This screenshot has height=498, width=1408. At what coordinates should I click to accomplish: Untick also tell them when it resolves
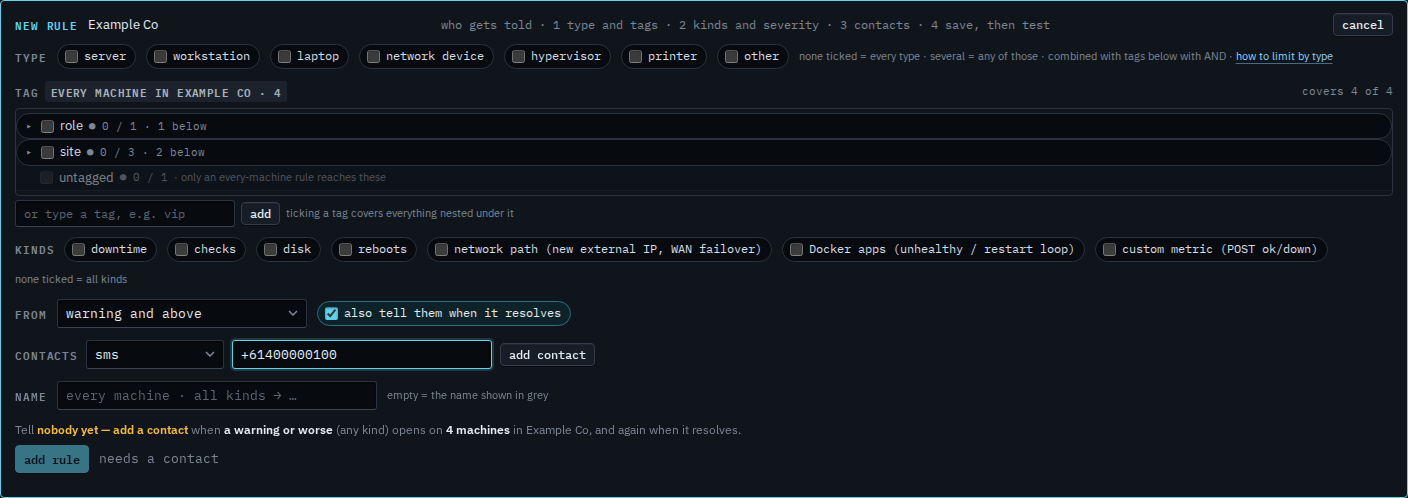[x=331, y=314]
